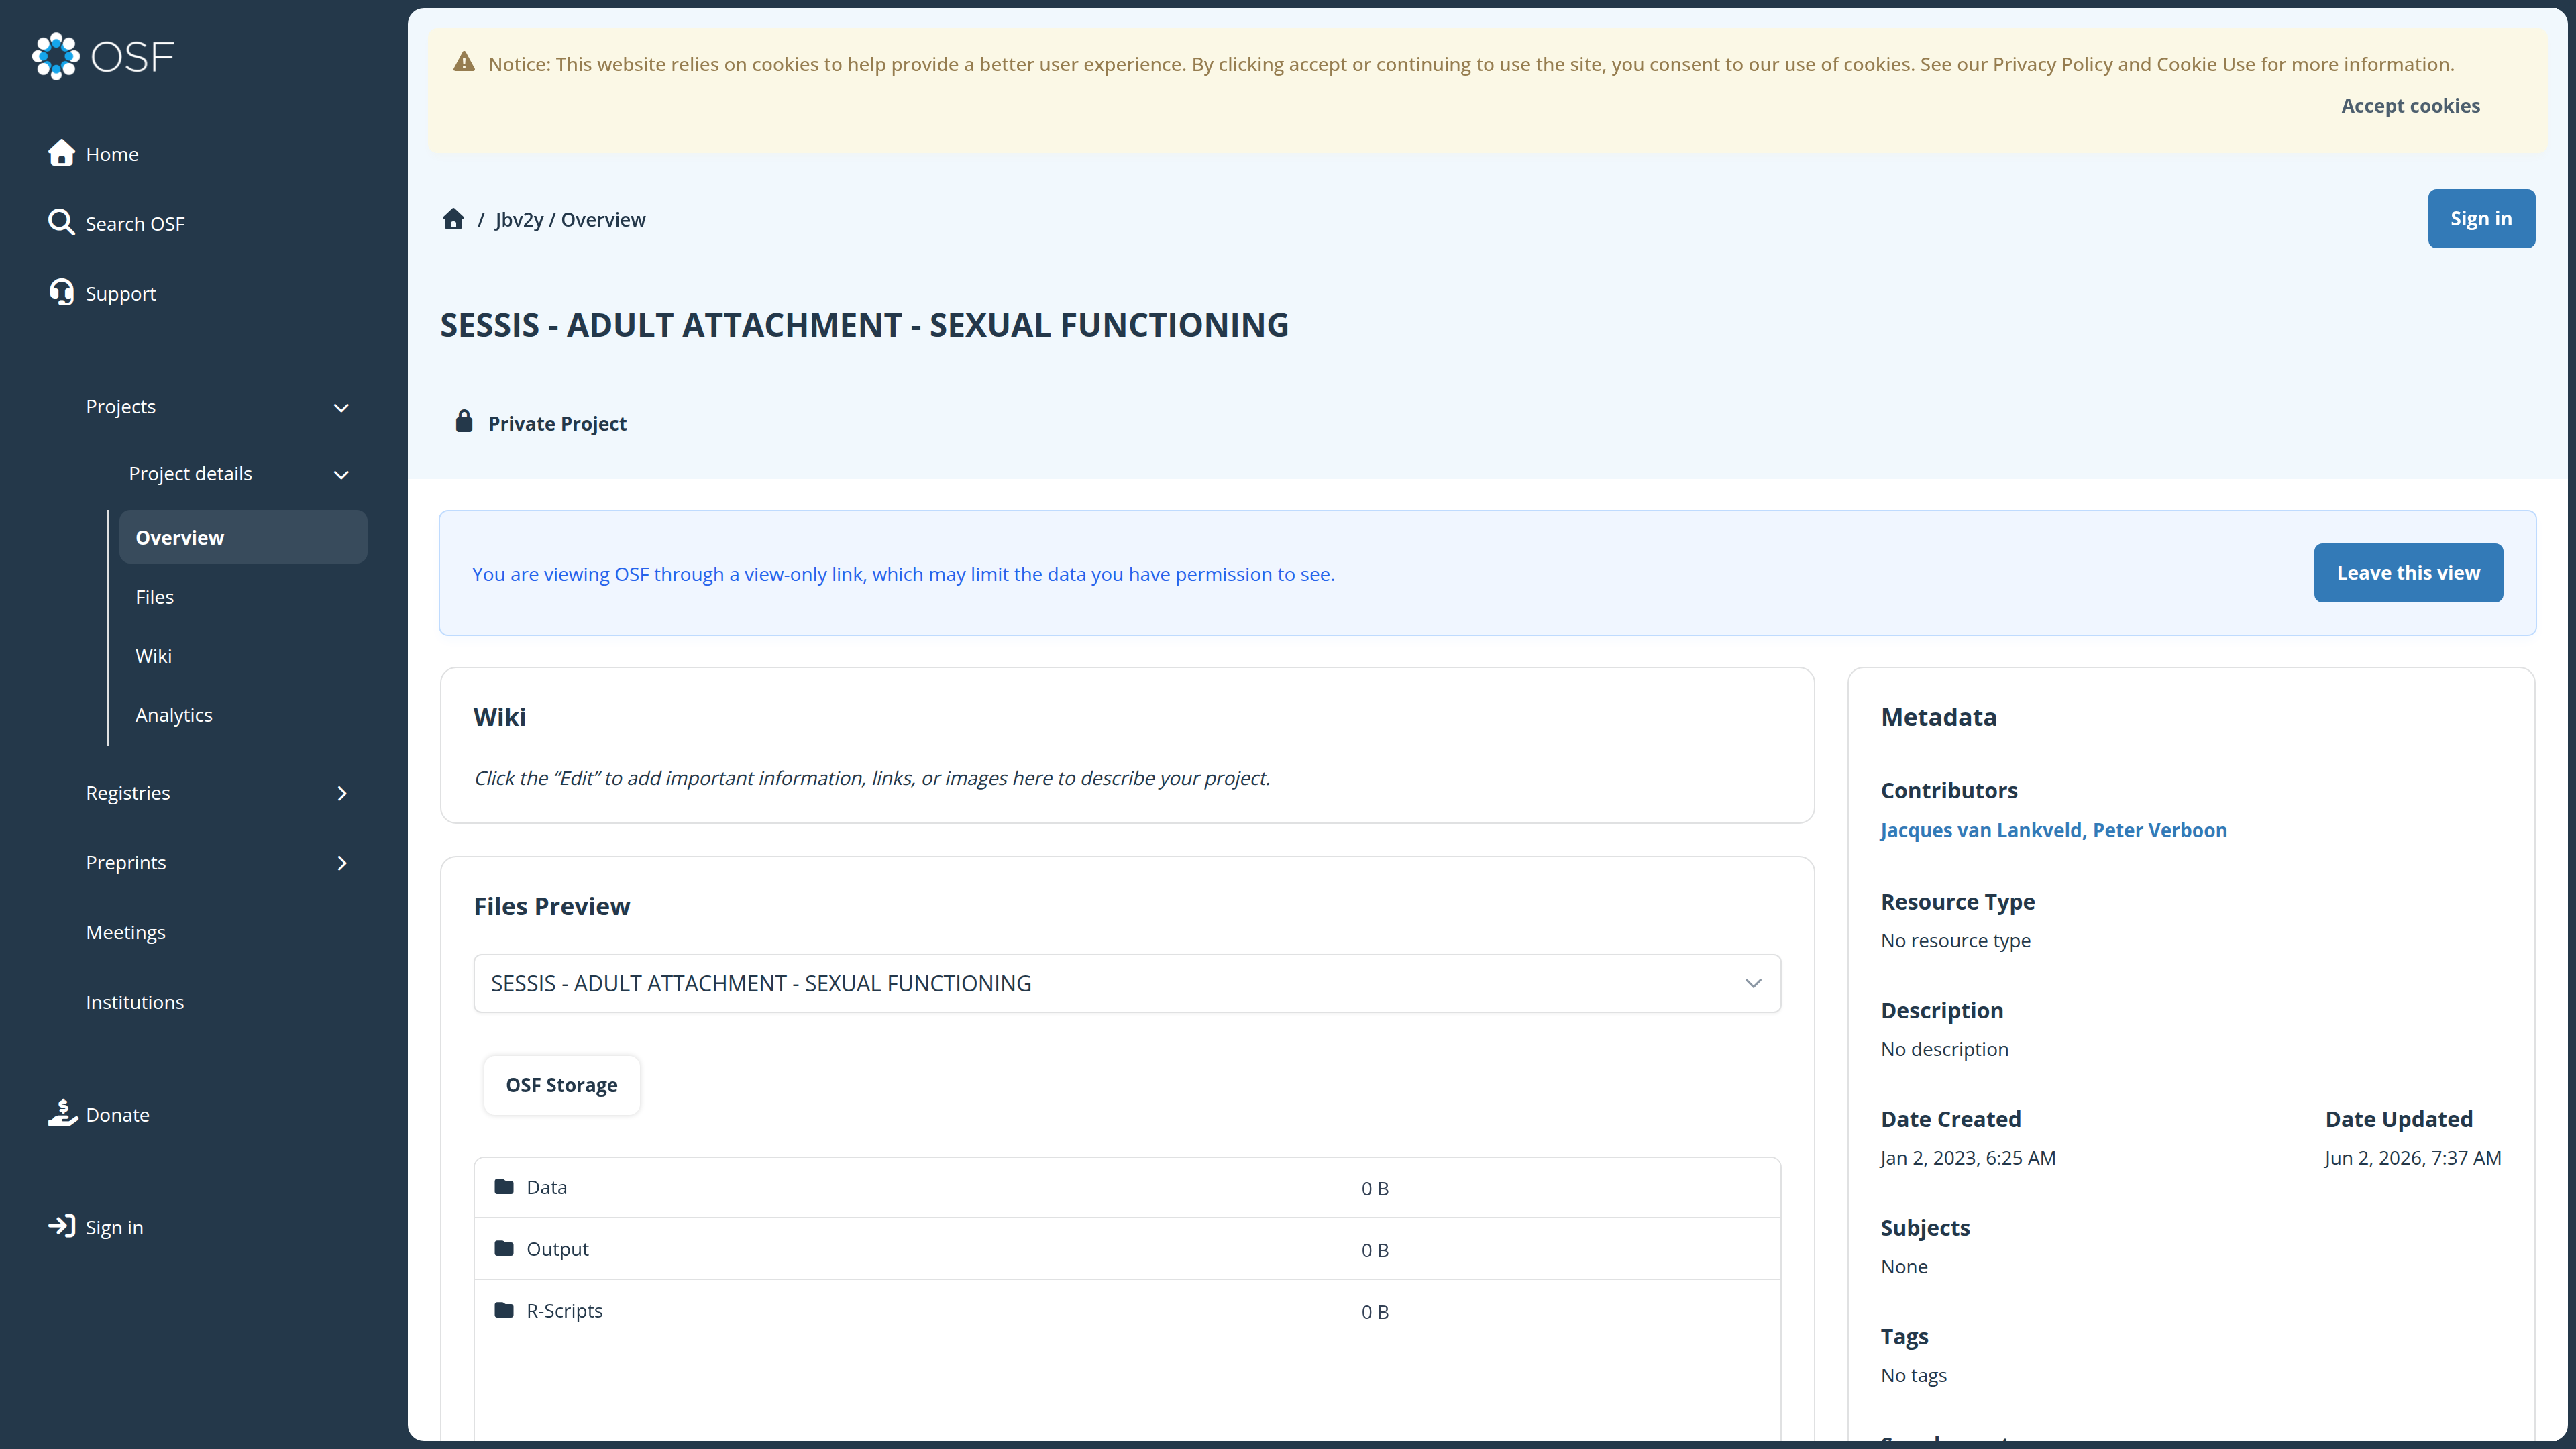Click the breadcrumb home icon
The image size is (2576, 1449).
(x=453, y=219)
